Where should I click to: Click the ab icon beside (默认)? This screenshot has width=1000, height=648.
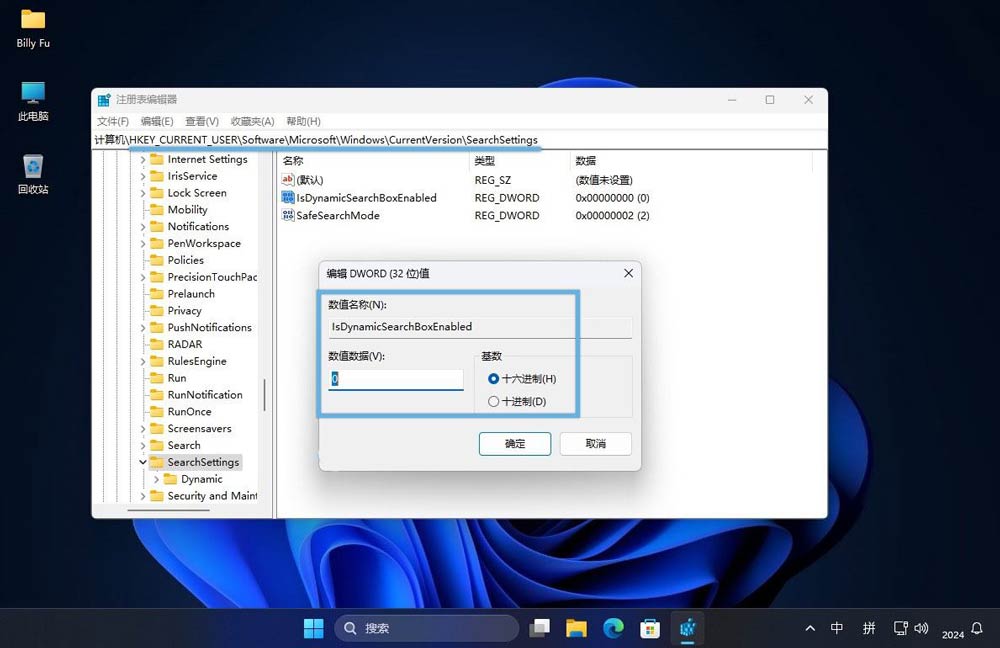(x=287, y=180)
